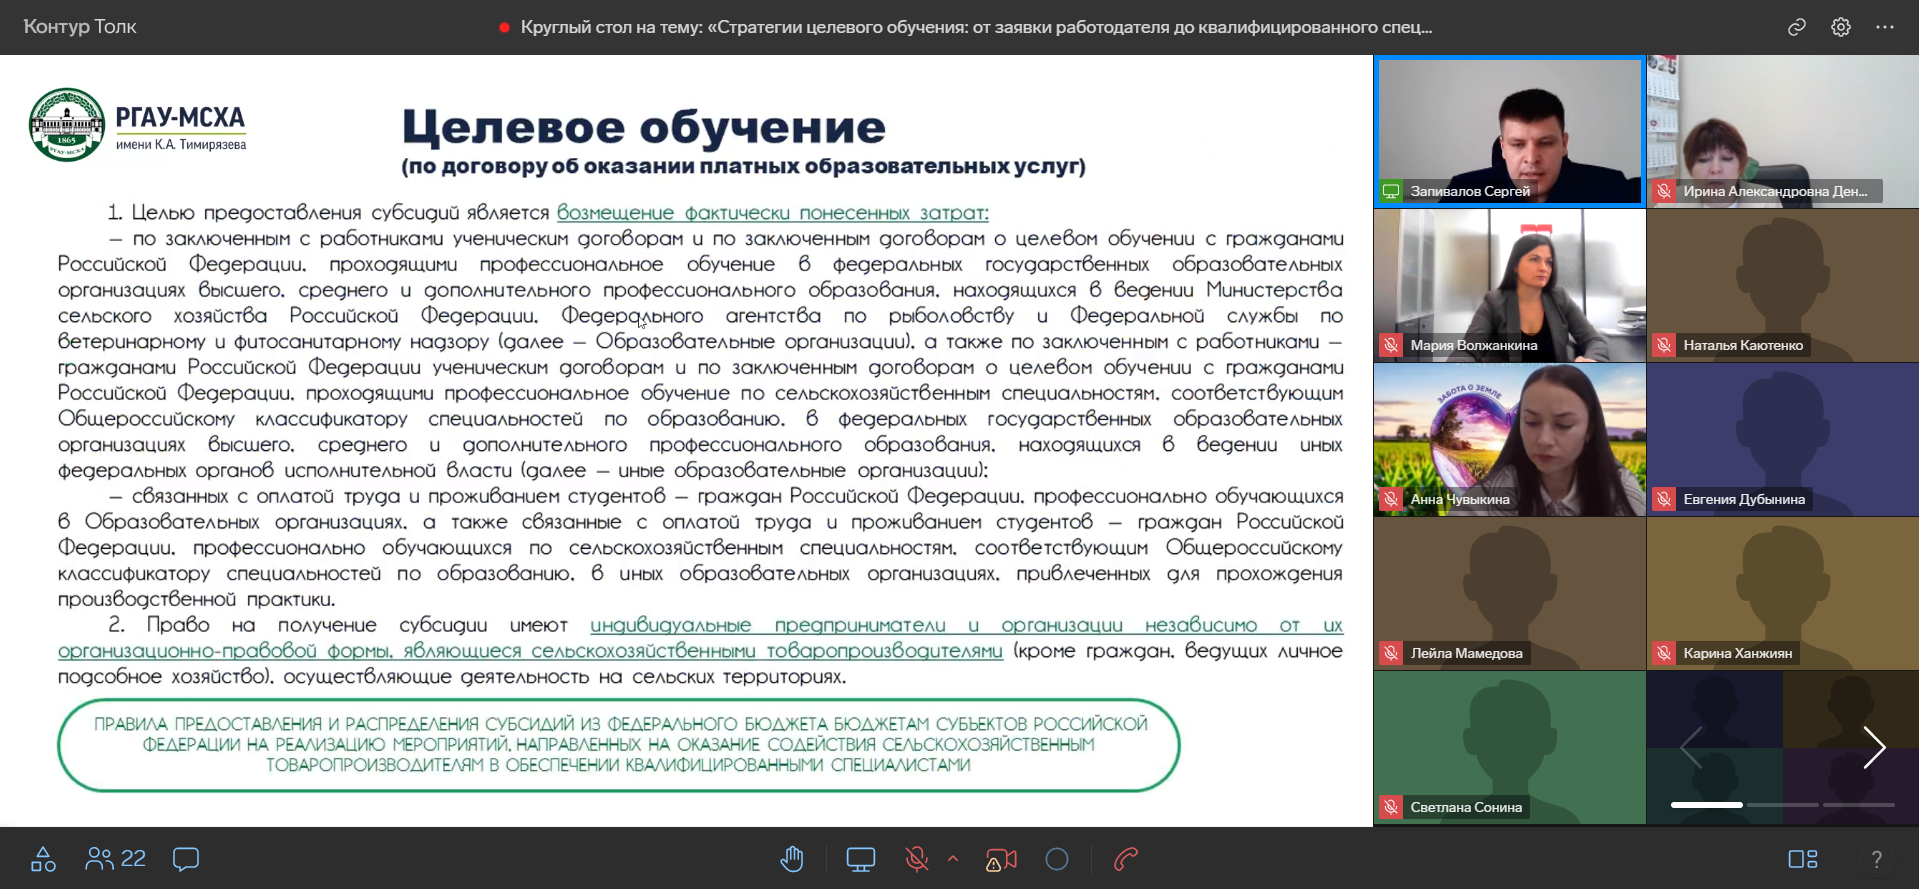Open the participants list showing 22
1919x889 pixels.
pyautogui.click(x=116, y=859)
